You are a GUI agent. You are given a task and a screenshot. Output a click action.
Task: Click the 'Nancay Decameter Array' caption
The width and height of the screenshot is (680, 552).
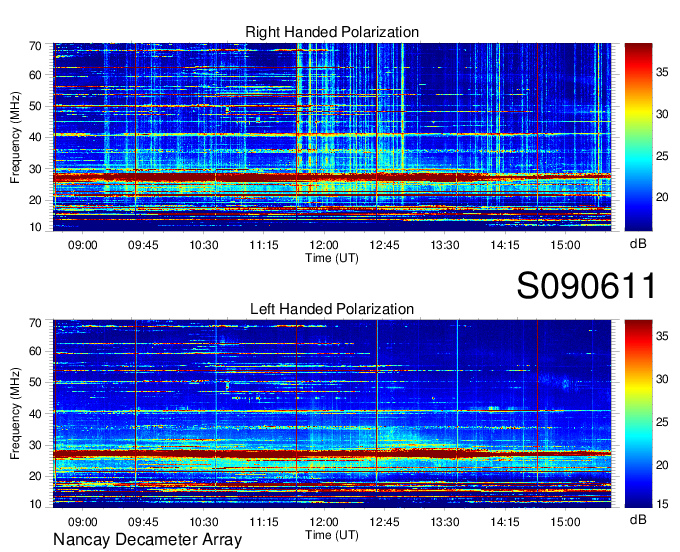click(147, 540)
